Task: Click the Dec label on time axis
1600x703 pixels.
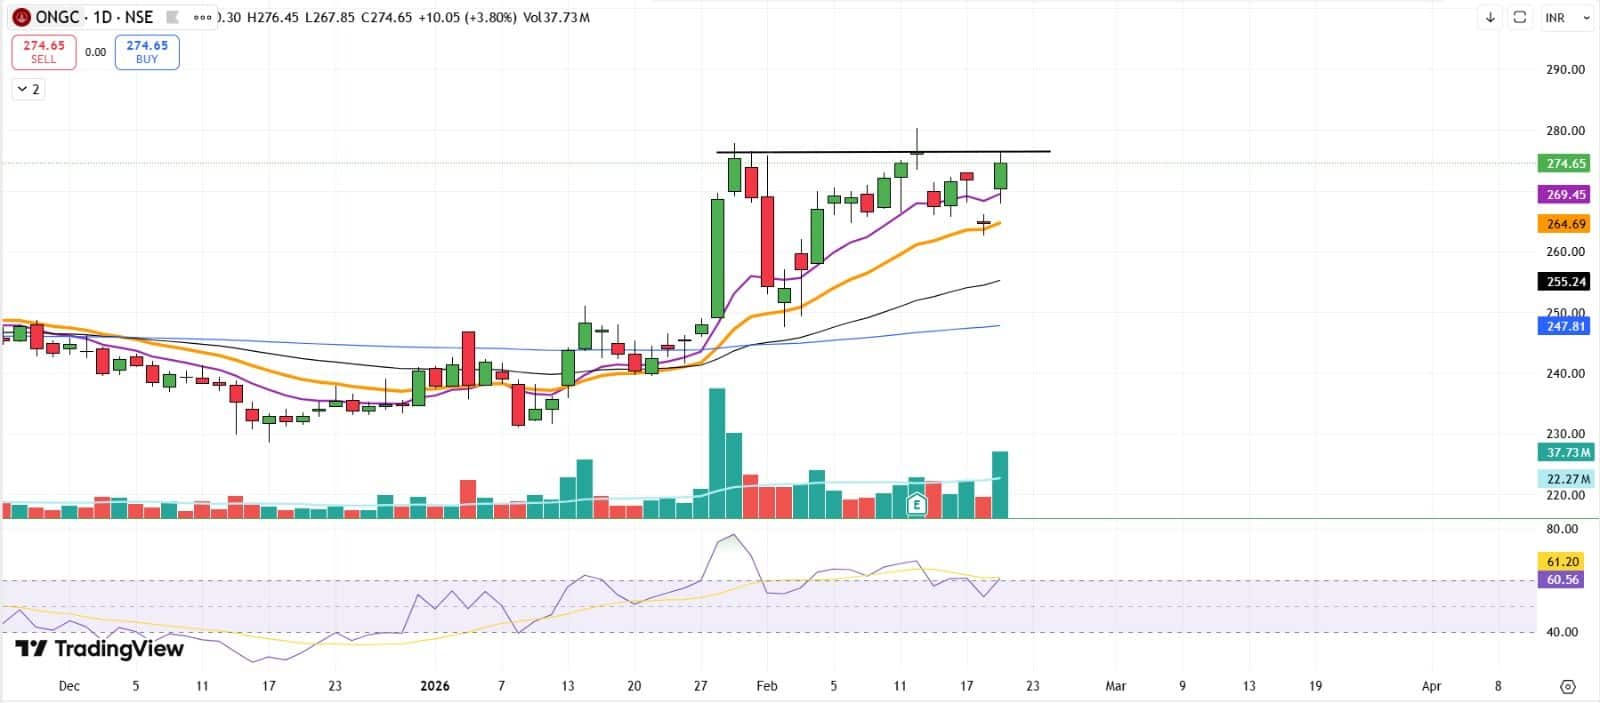Action: [69, 686]
